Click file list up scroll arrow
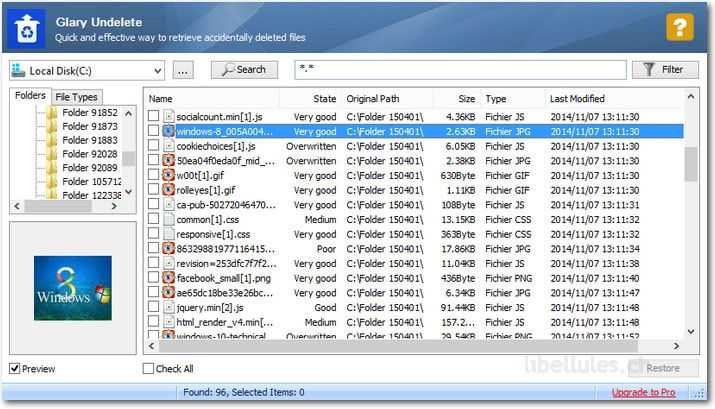715x409 pixels. click(x=691, y=97)
